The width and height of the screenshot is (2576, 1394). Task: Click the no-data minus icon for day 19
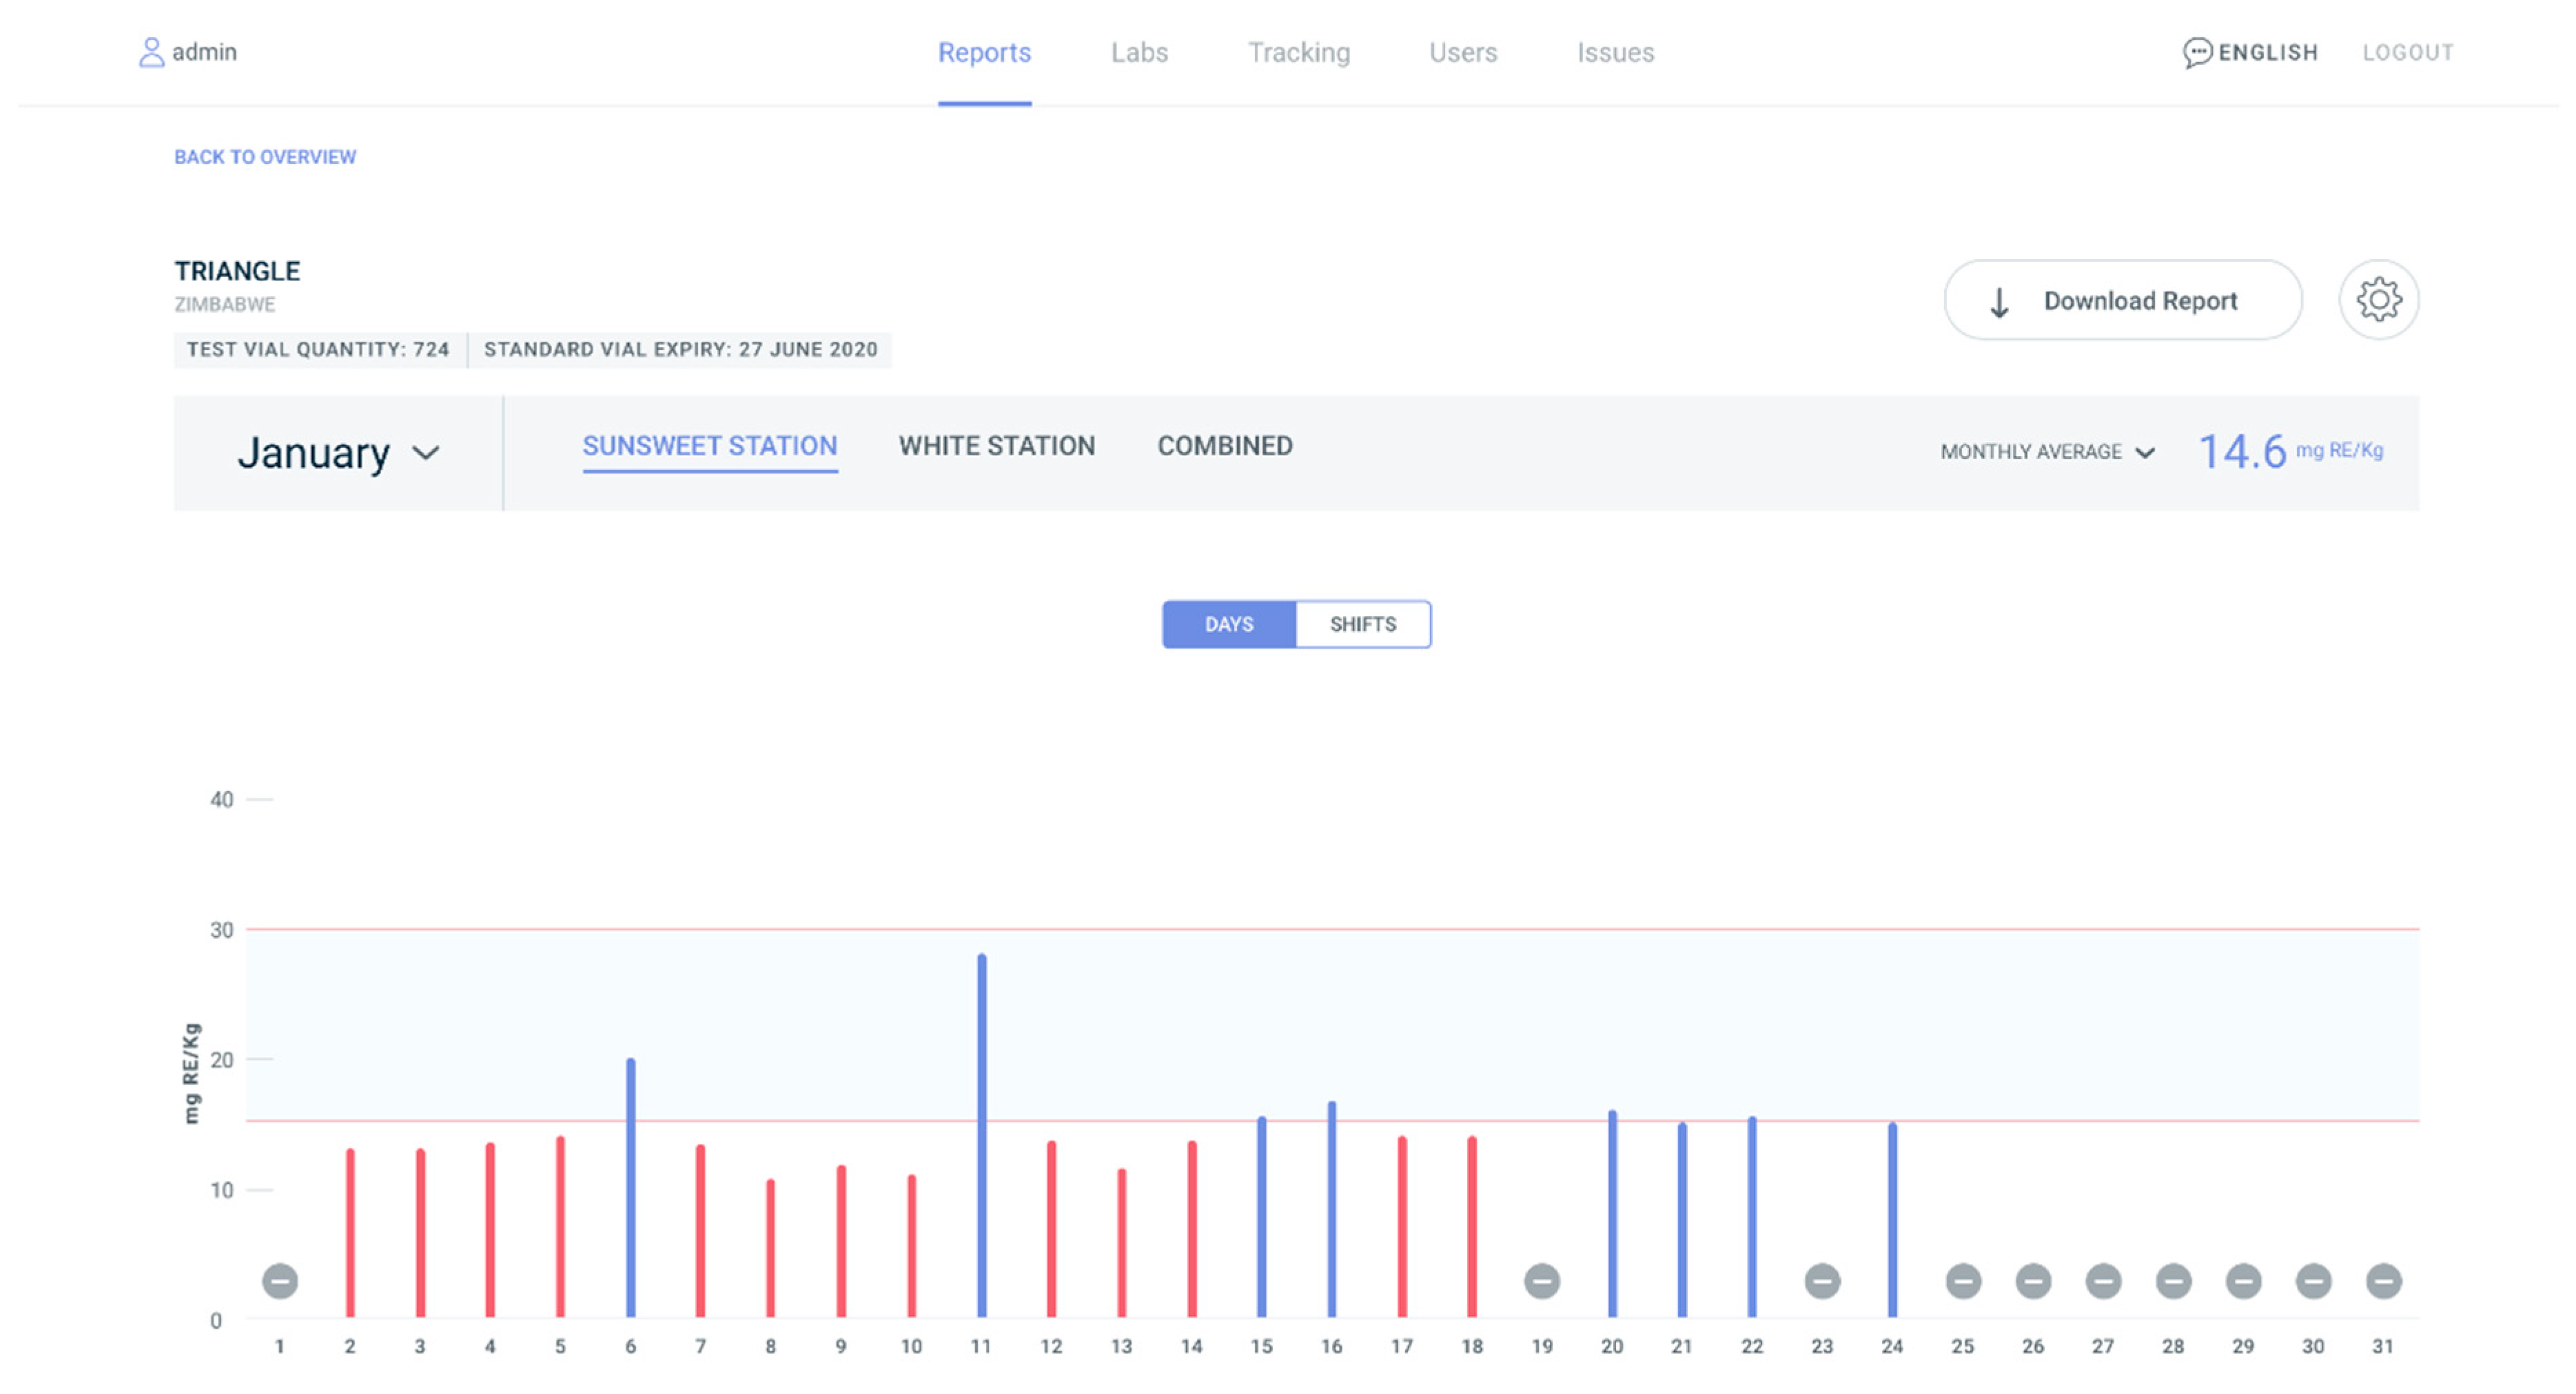[1541, 1281]
